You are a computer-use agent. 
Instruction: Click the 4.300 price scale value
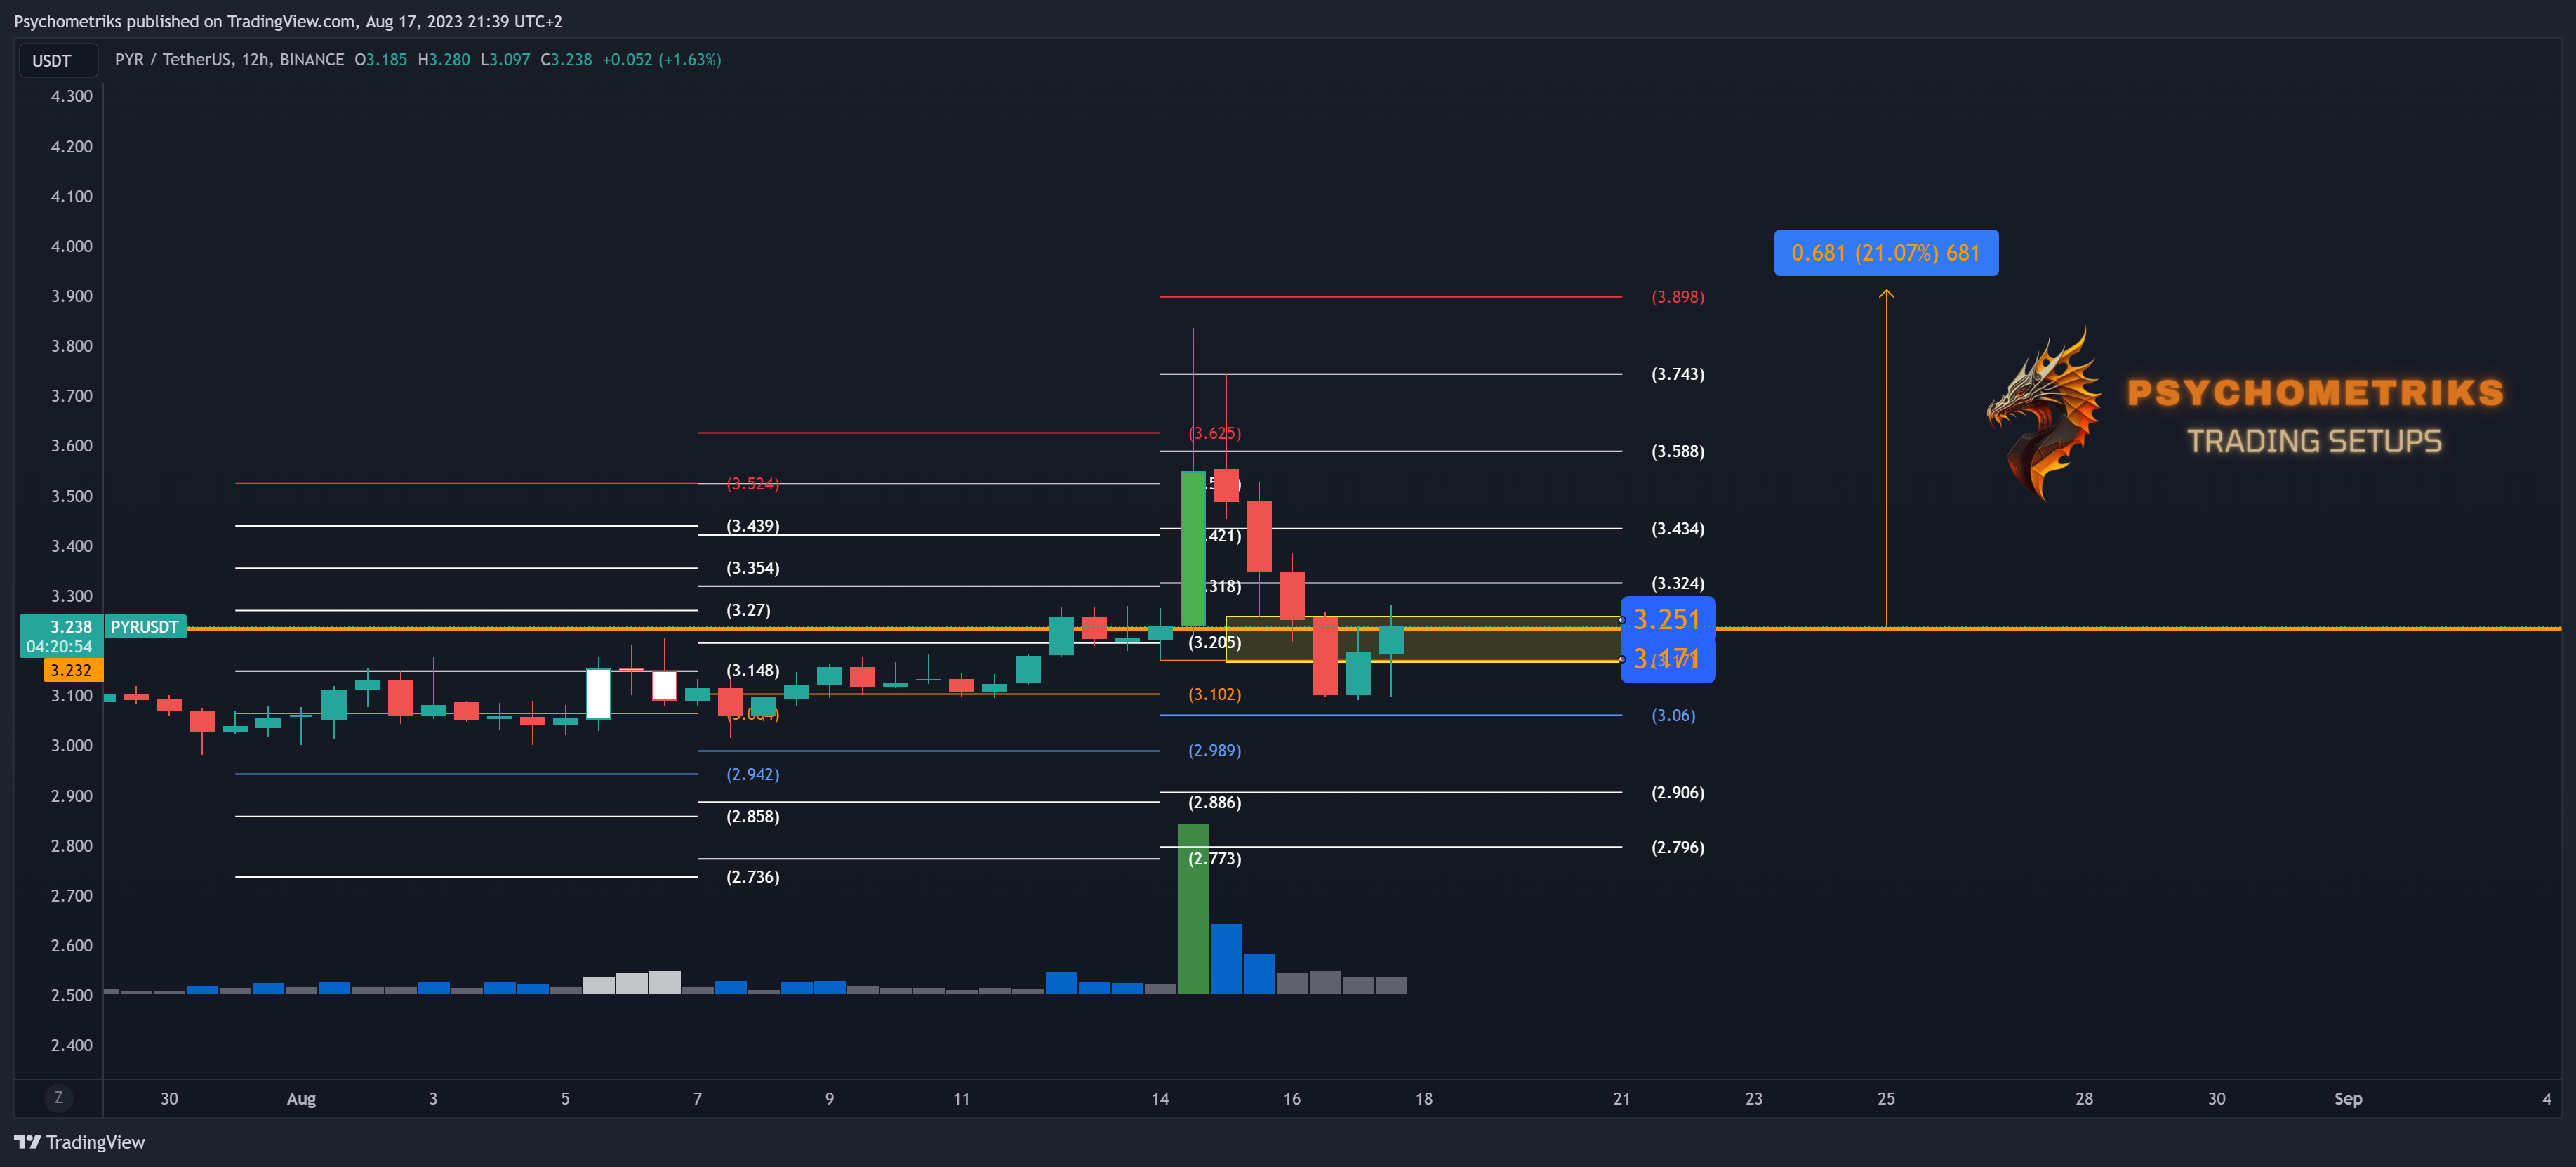click(72, 96)
